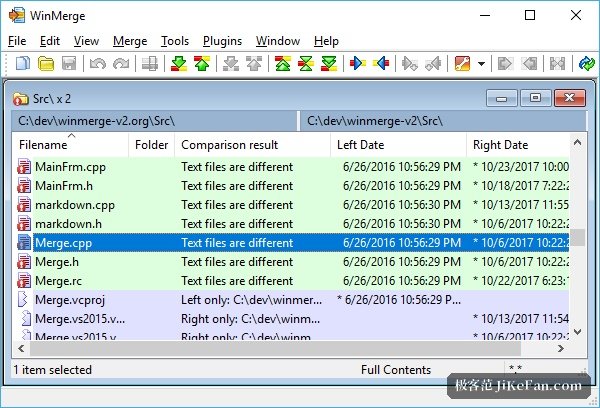Click the All Left toolbar icon
The height and width of the screenshot is (408, 600).
click(x=529, y=63)
